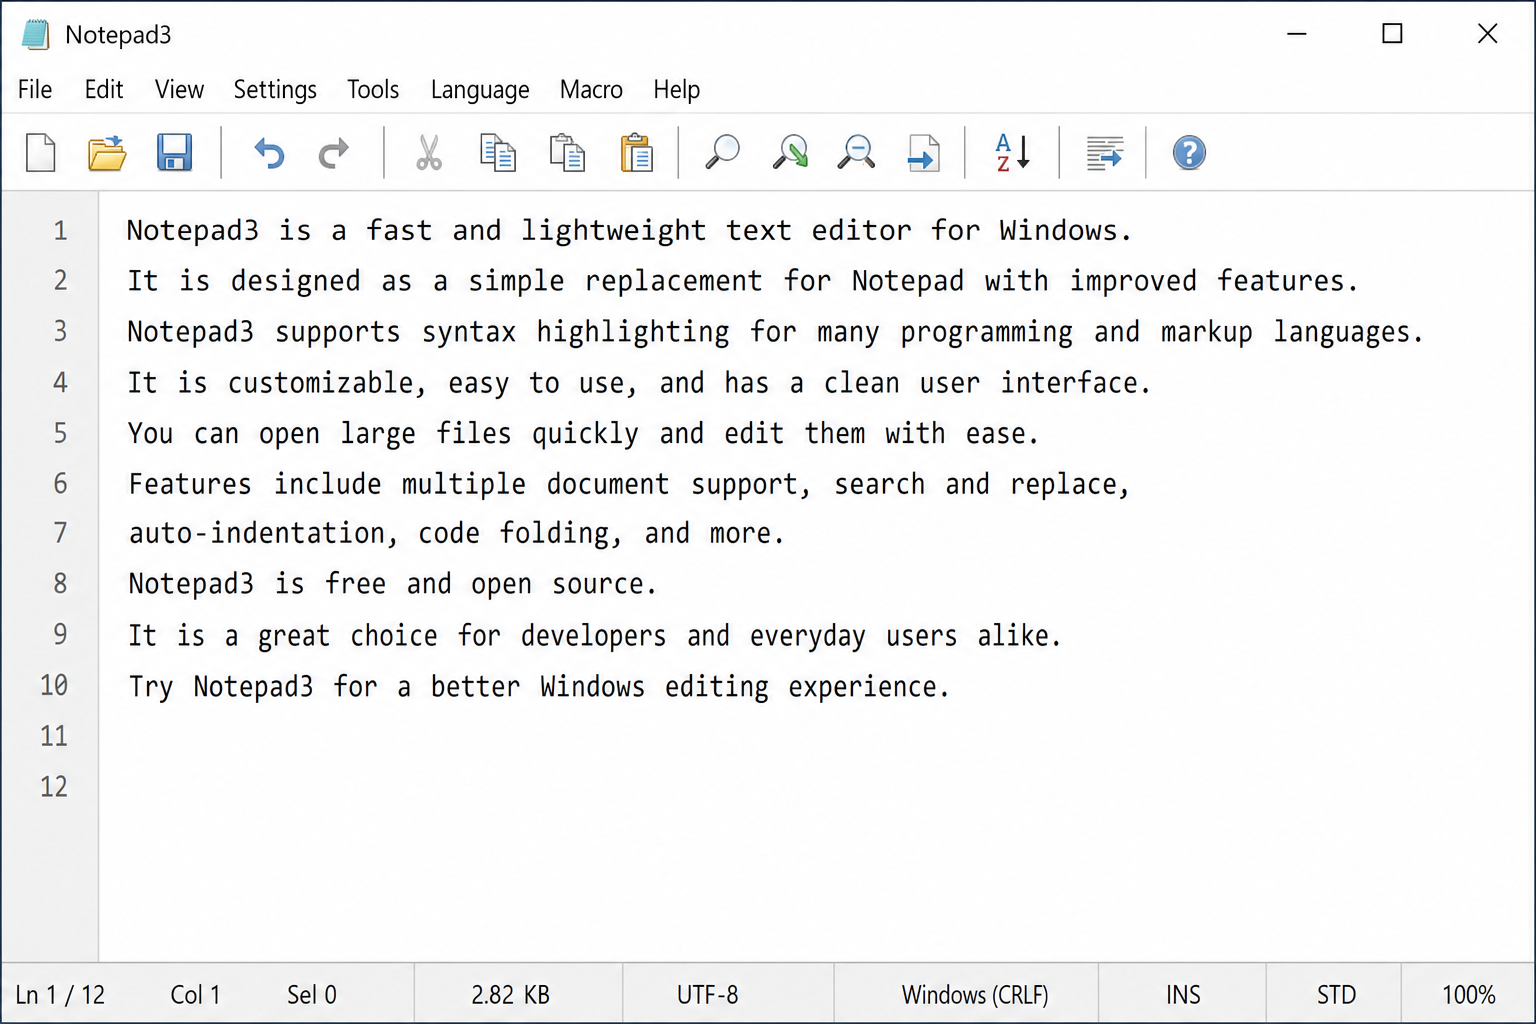This screenshot has height=1024, width=1536.
Task: Click the word 'lightweight' on line 1
Action: (613, 231)
